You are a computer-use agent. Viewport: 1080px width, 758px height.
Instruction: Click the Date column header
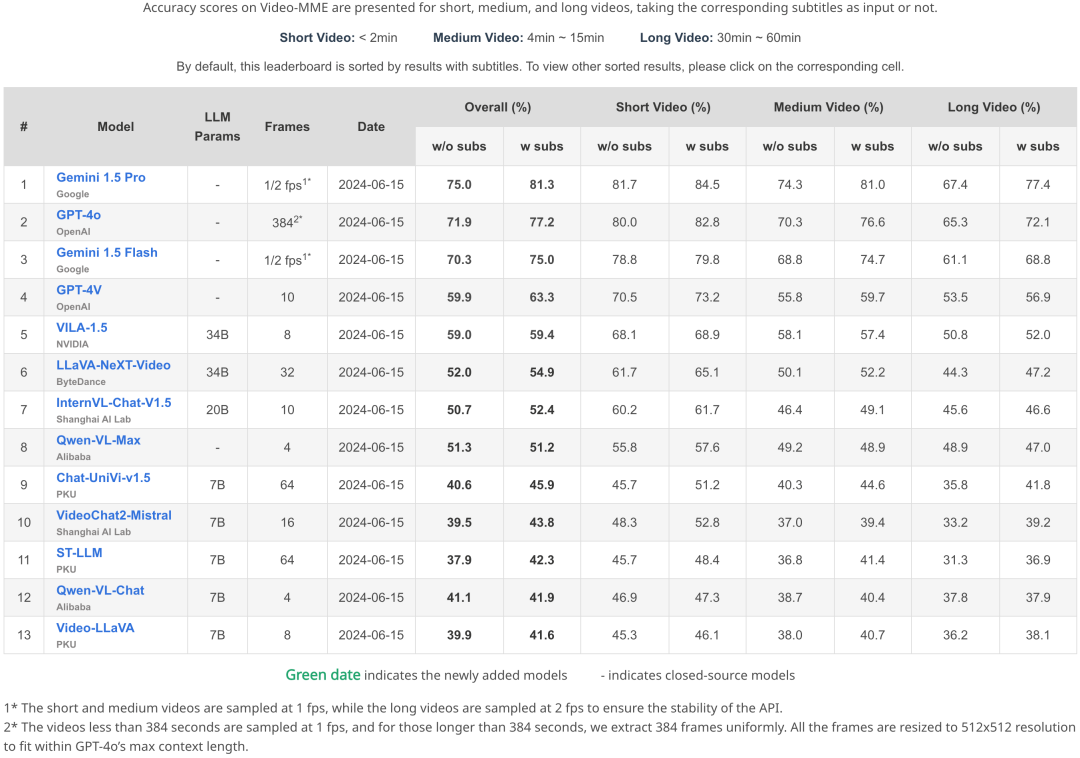point(371,127)
